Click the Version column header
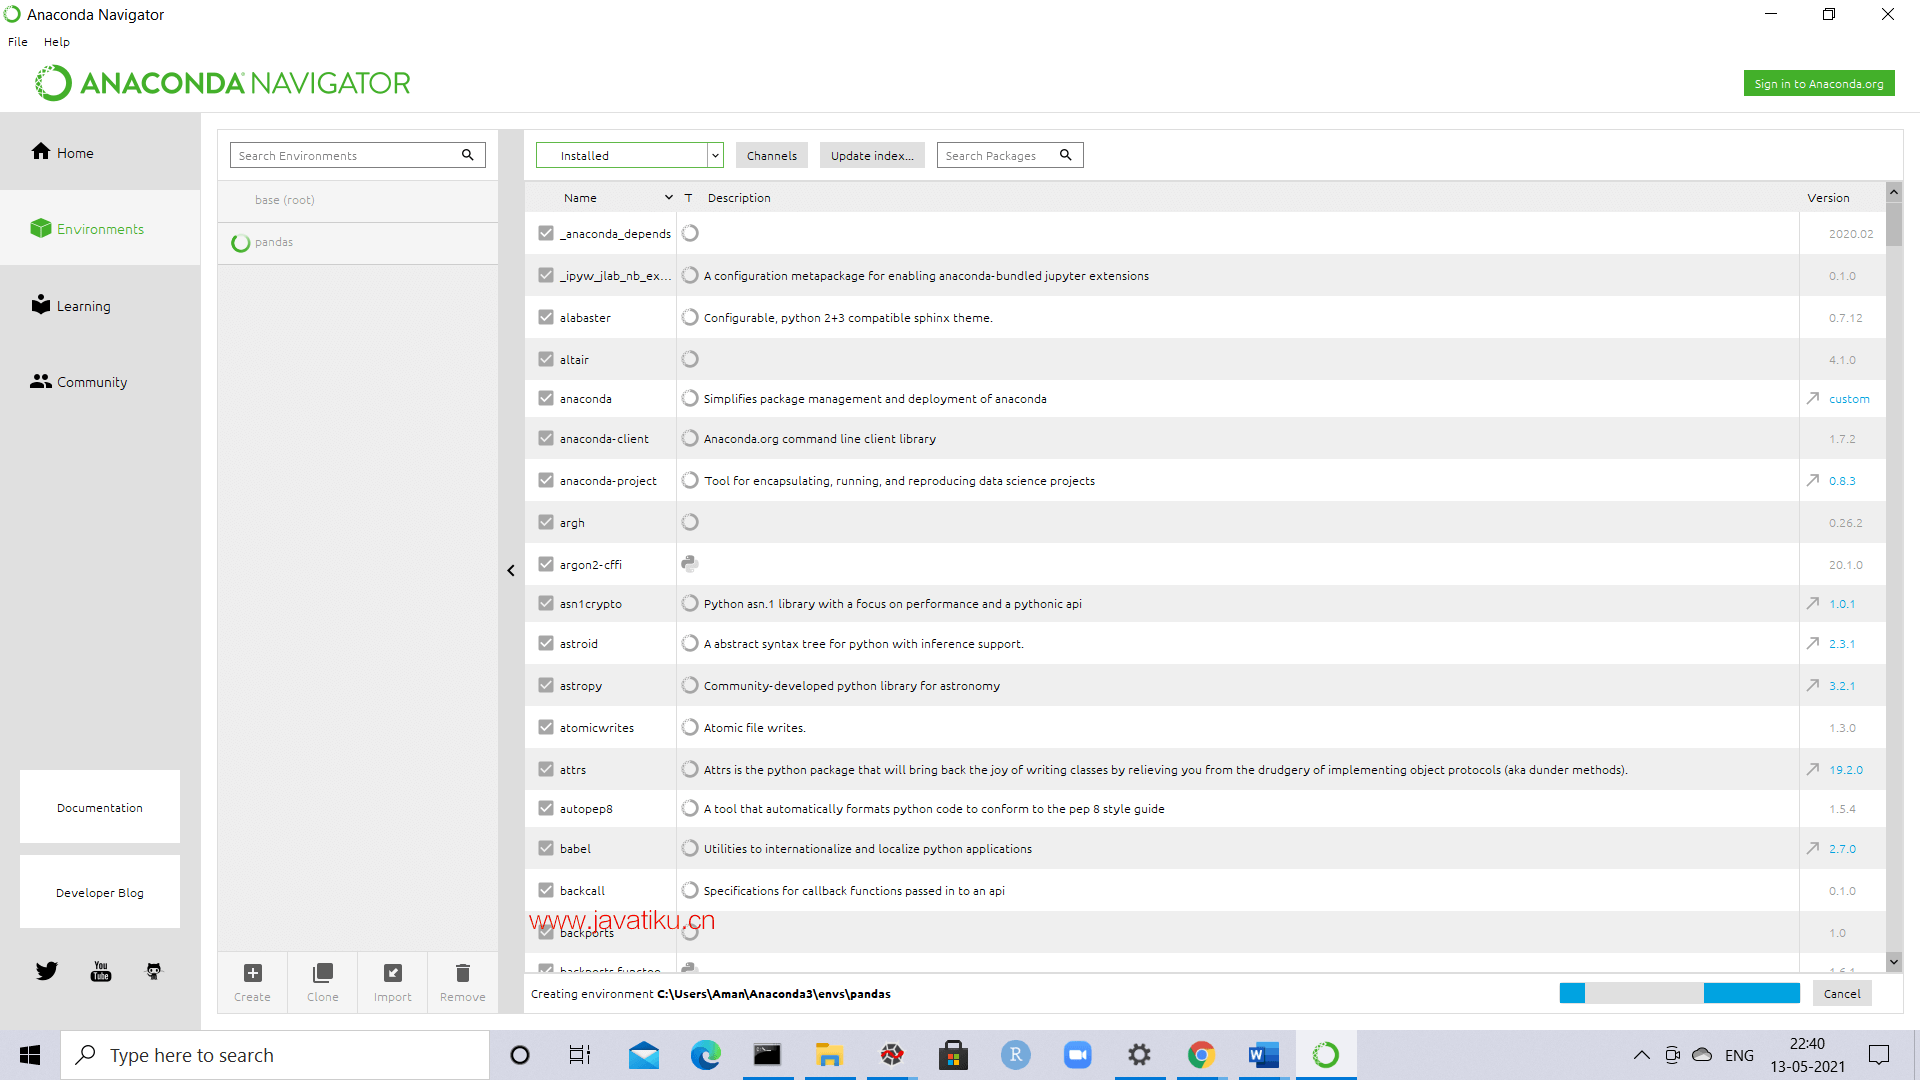This screenshot has width=1920, height=1080. (x=1828, y=198)
